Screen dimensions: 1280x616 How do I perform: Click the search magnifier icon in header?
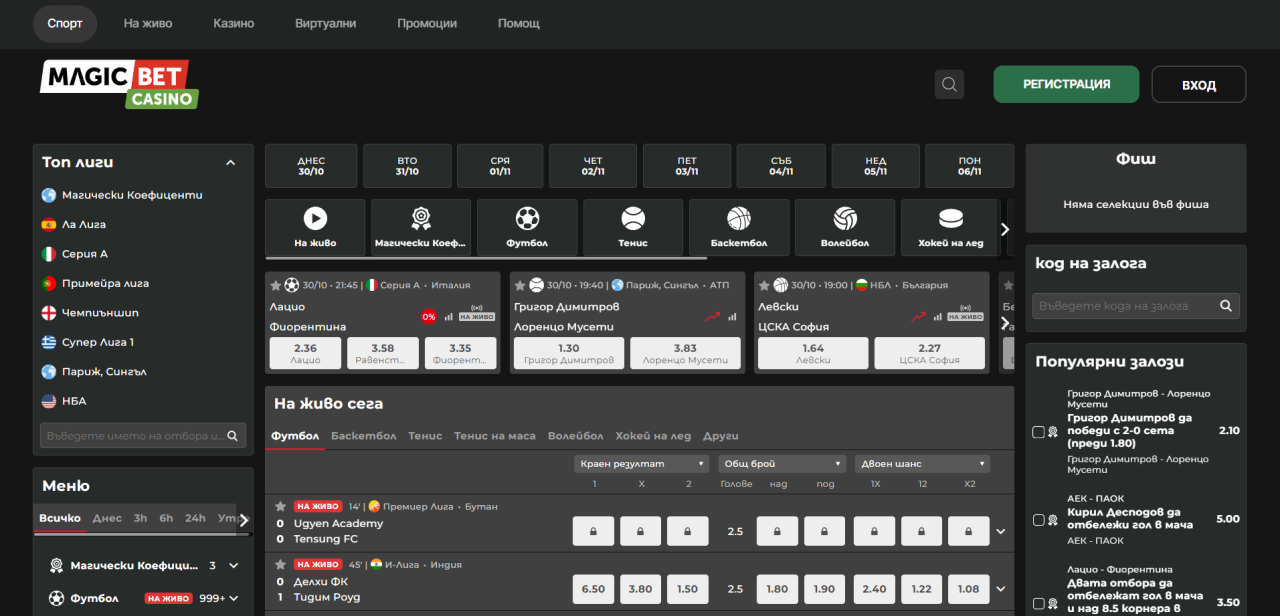pyautogui.click(x=949, y=84)
